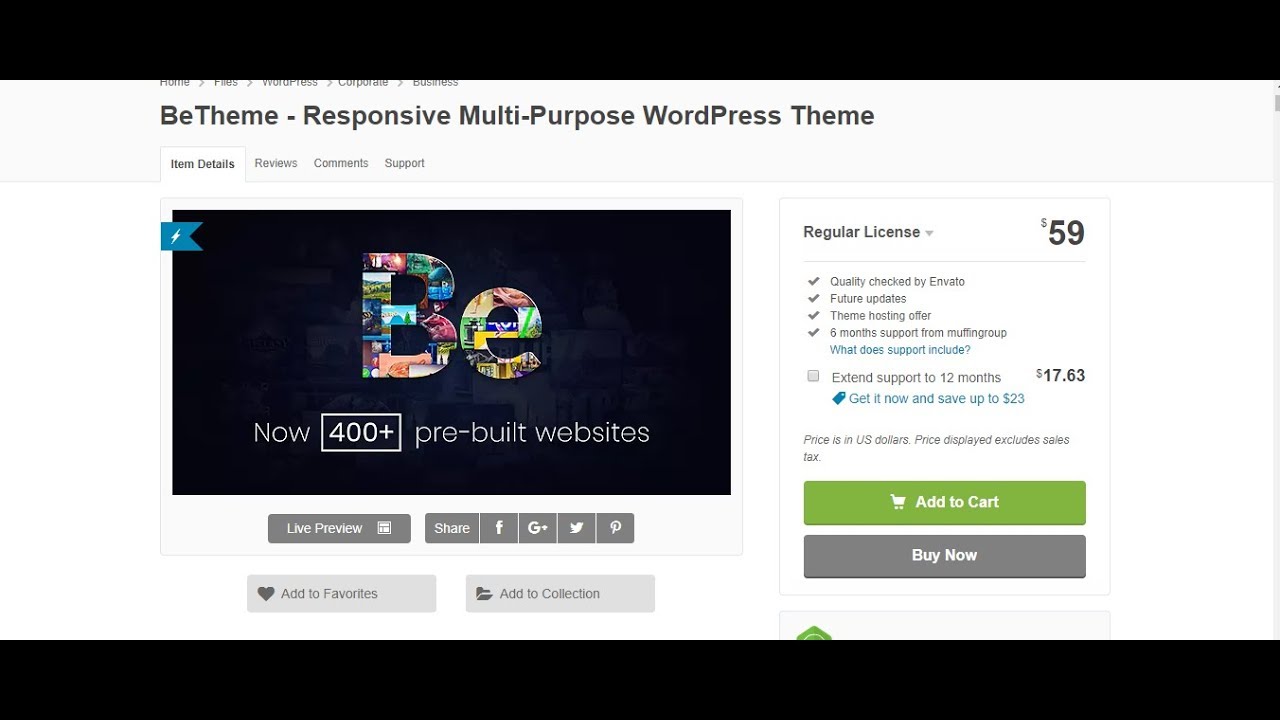Go to Home breadcrumb
The height and width of the screenshot is (720, 1280).
coord(174,82)
